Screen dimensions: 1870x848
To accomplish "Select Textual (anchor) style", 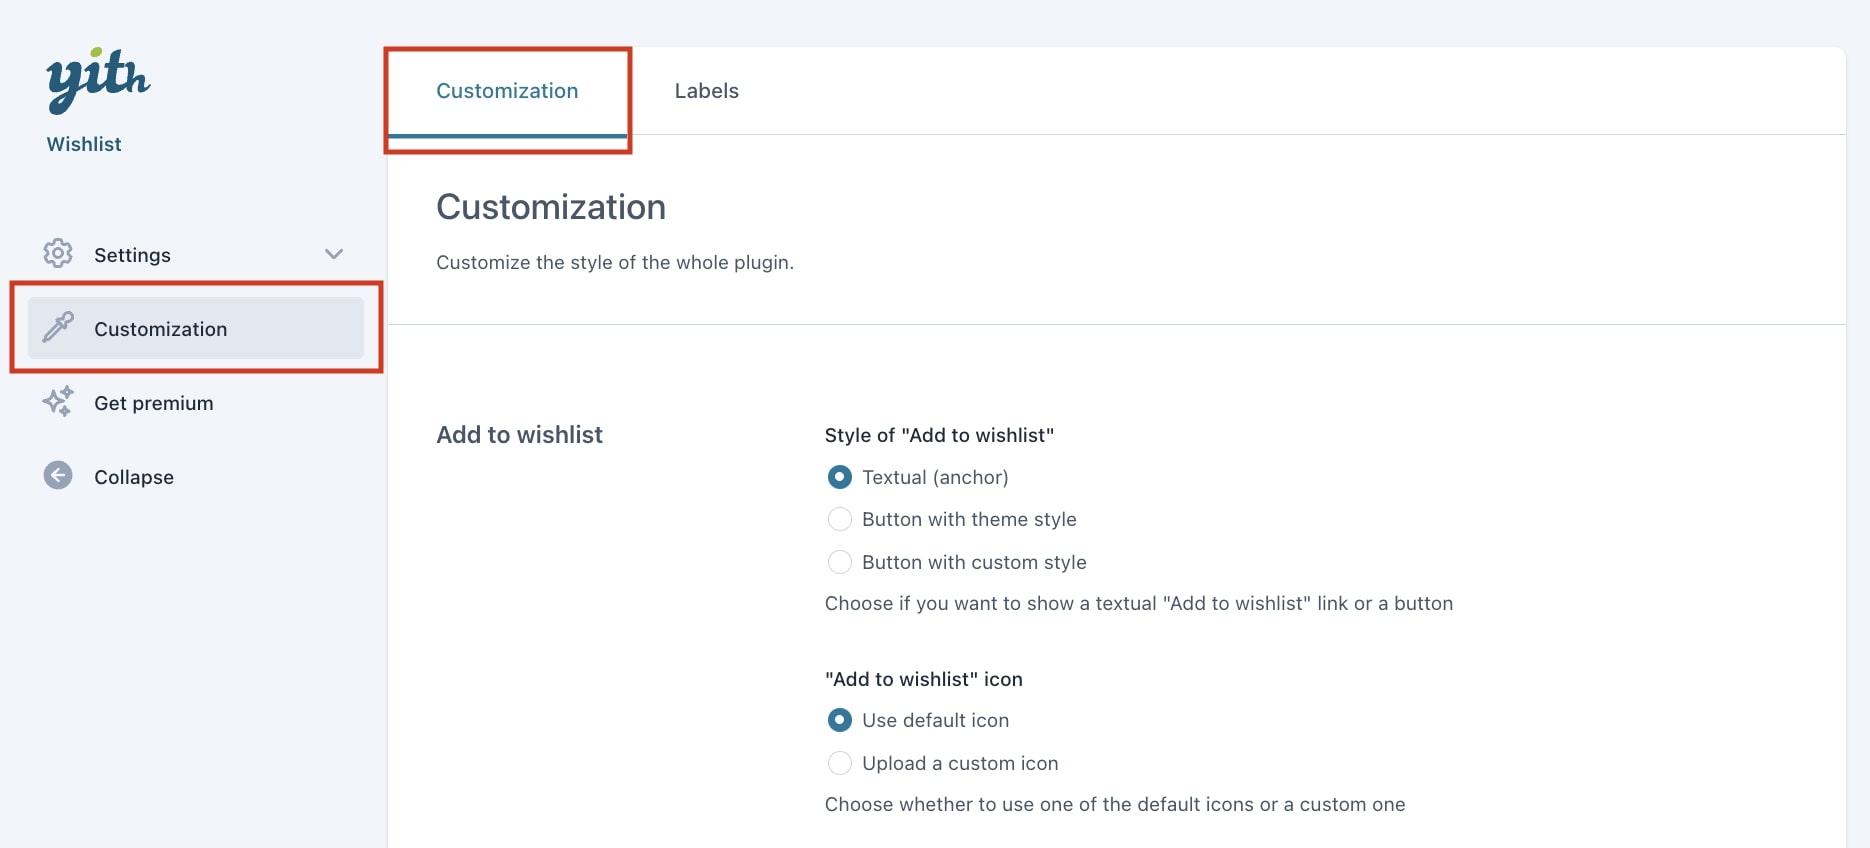I will tap(840, 477).
